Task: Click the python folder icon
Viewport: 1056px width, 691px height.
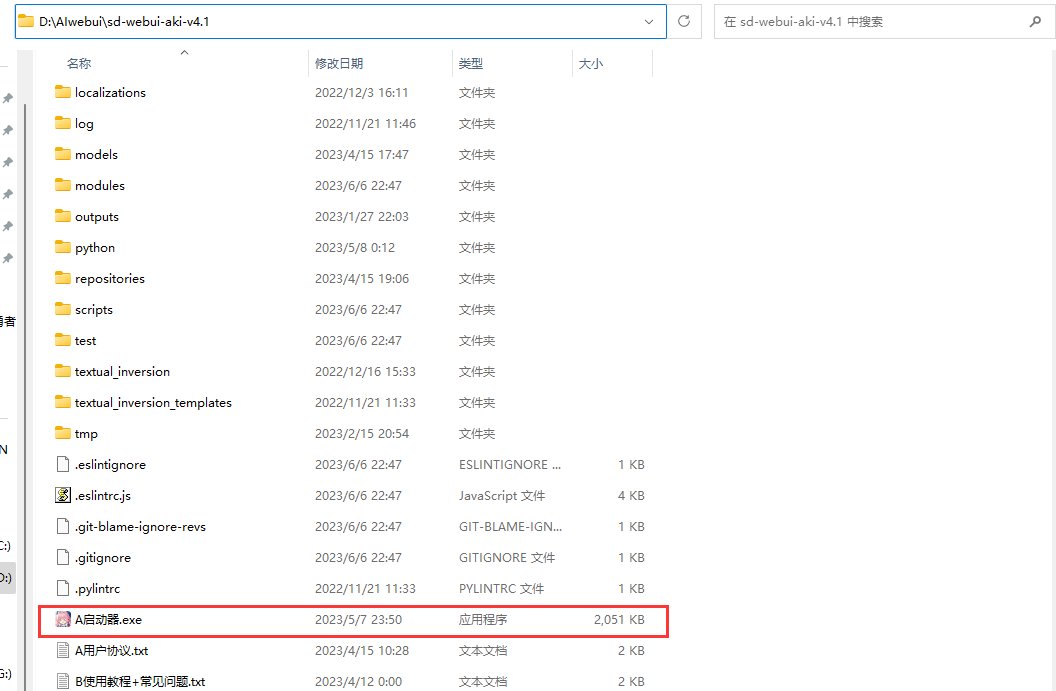Action: (x=63, y=248)
